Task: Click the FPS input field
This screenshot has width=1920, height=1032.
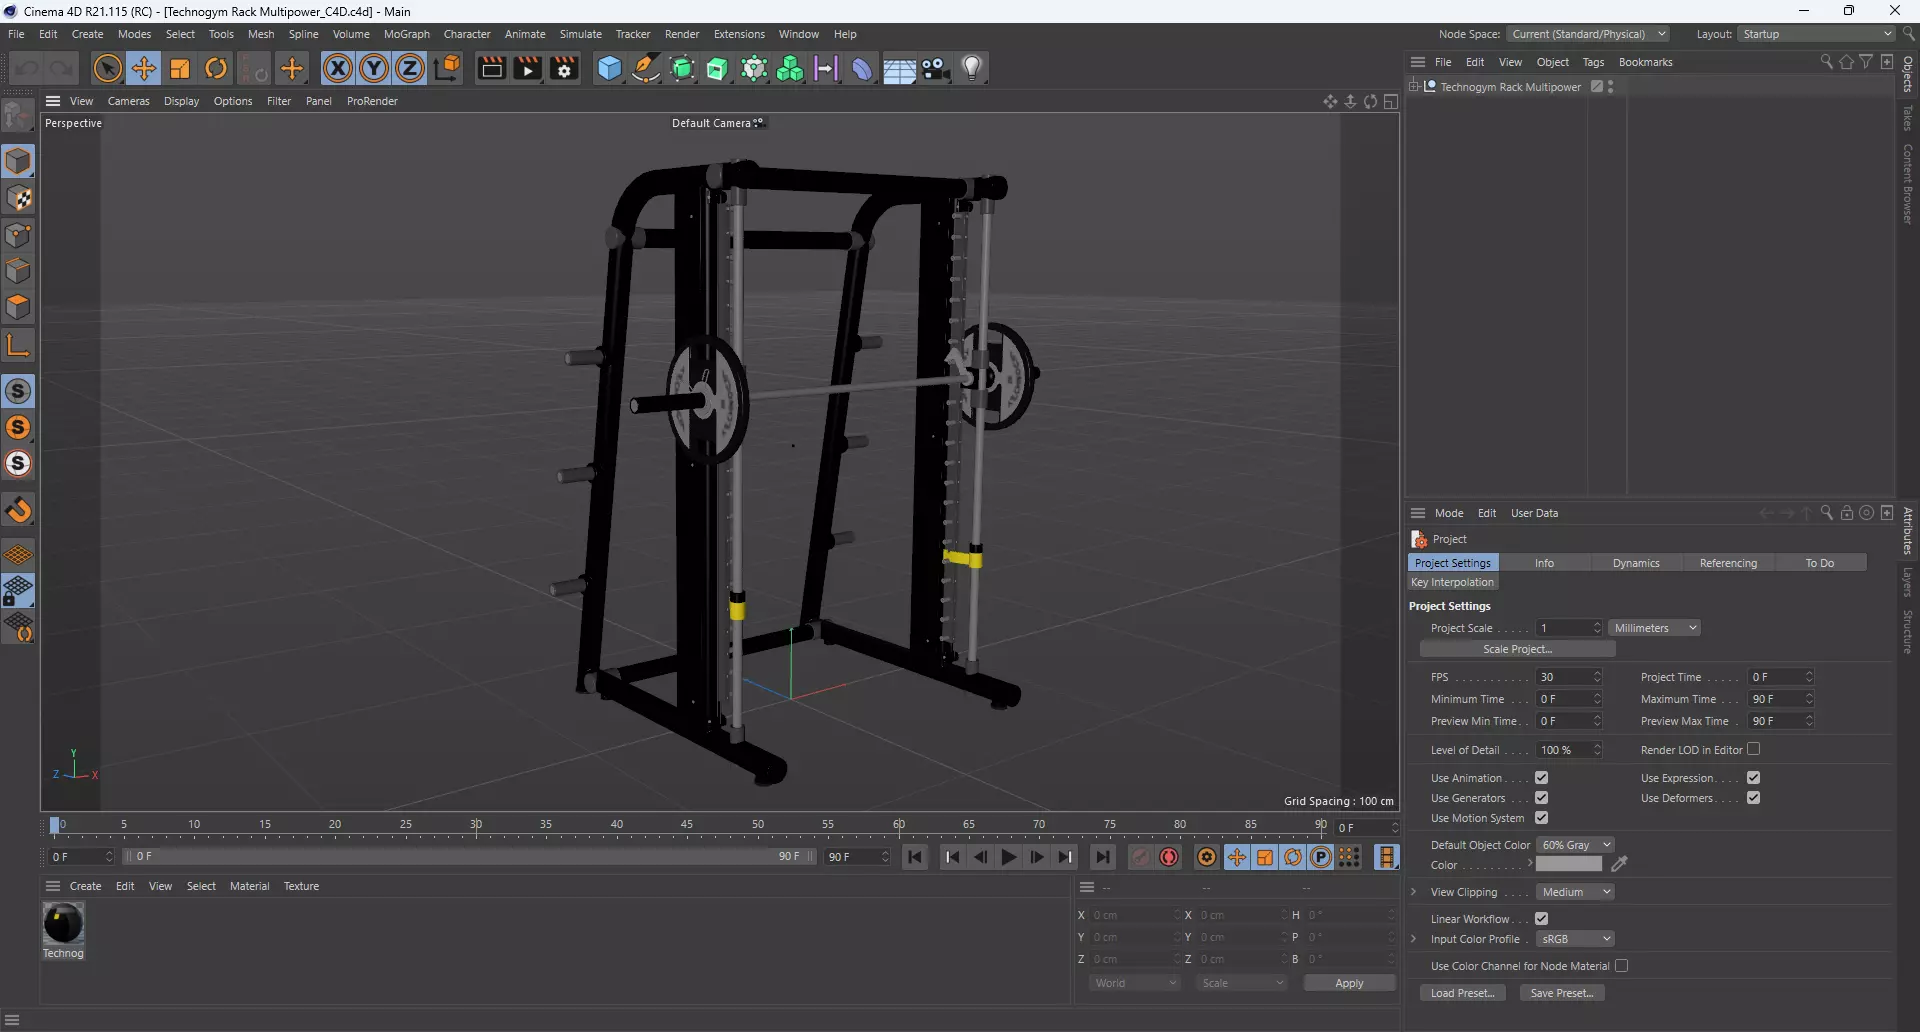Action: [x=1563, y=677]
